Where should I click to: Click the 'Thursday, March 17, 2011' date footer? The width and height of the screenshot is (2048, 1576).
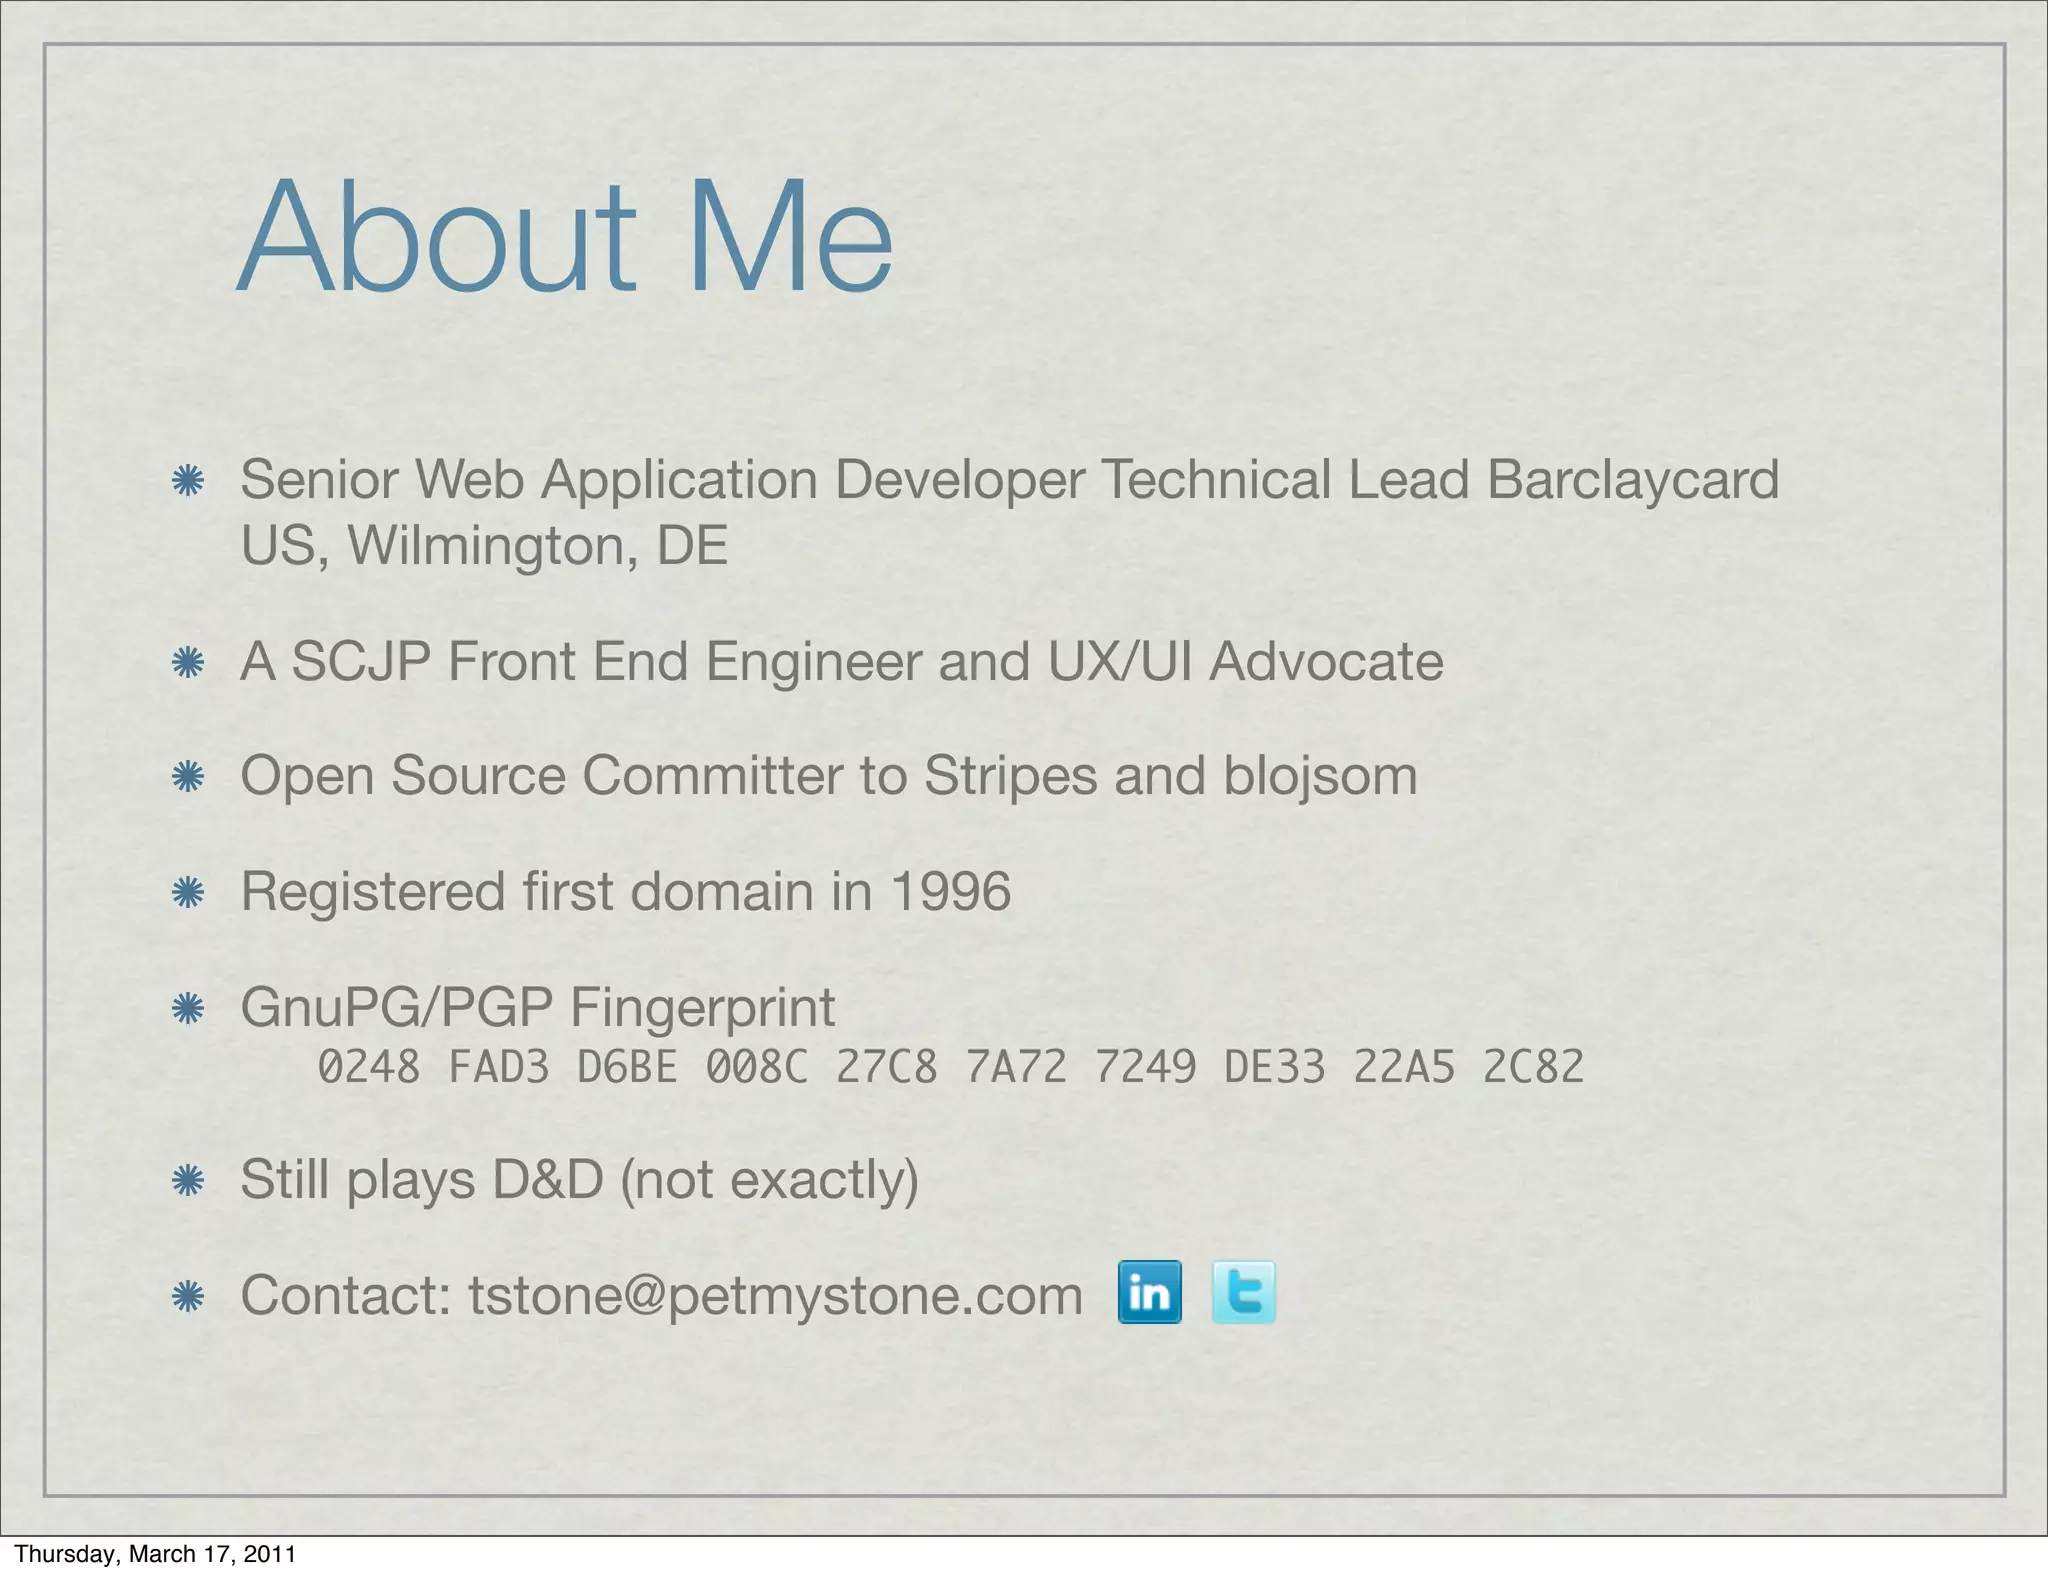(156, 1554)
